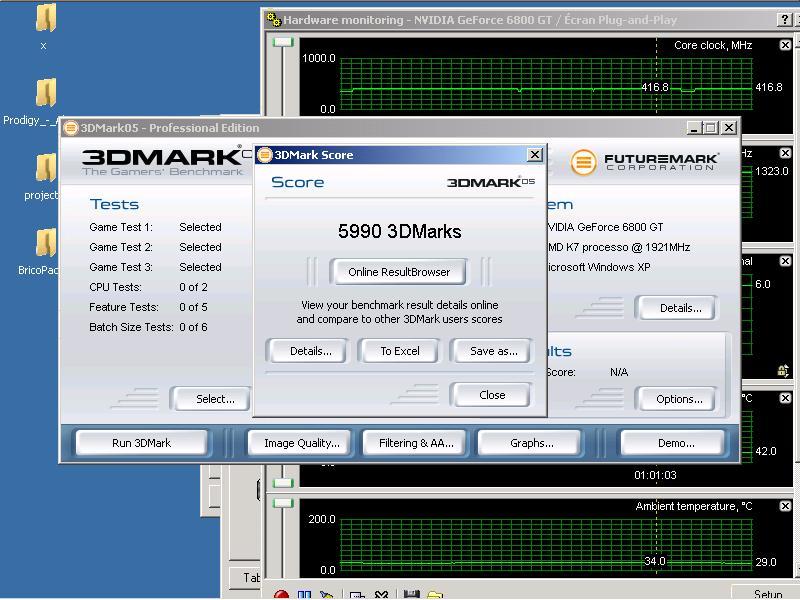
Task: Hide the °C graph showing 42.0
Action: pos(785,397)
